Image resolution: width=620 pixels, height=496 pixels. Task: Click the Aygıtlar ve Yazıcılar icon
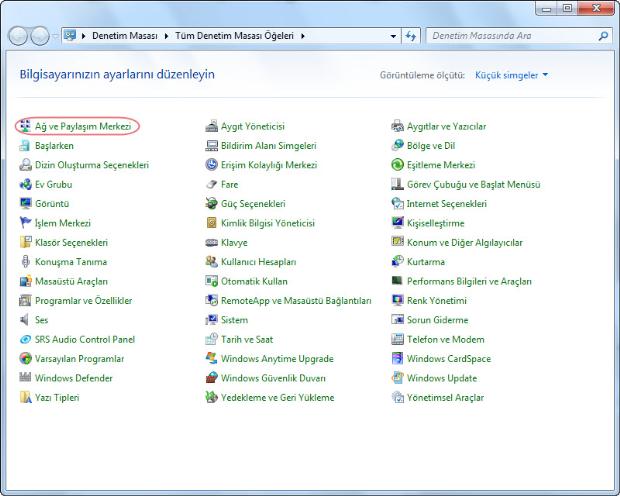pos(397,126)
